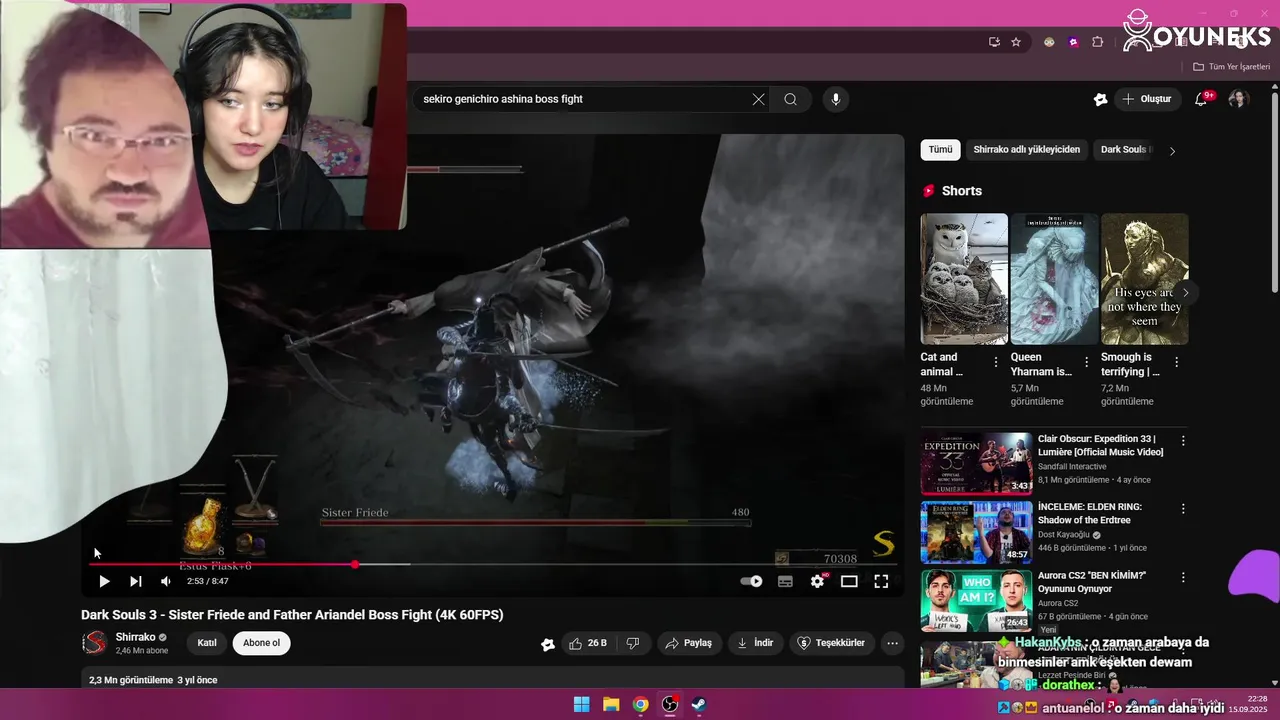Viewport: 1280px width, 720px height.
Task: Open Clair Obscur Expedition 33 Lumière video
Action: click(x=1100, y=445)
